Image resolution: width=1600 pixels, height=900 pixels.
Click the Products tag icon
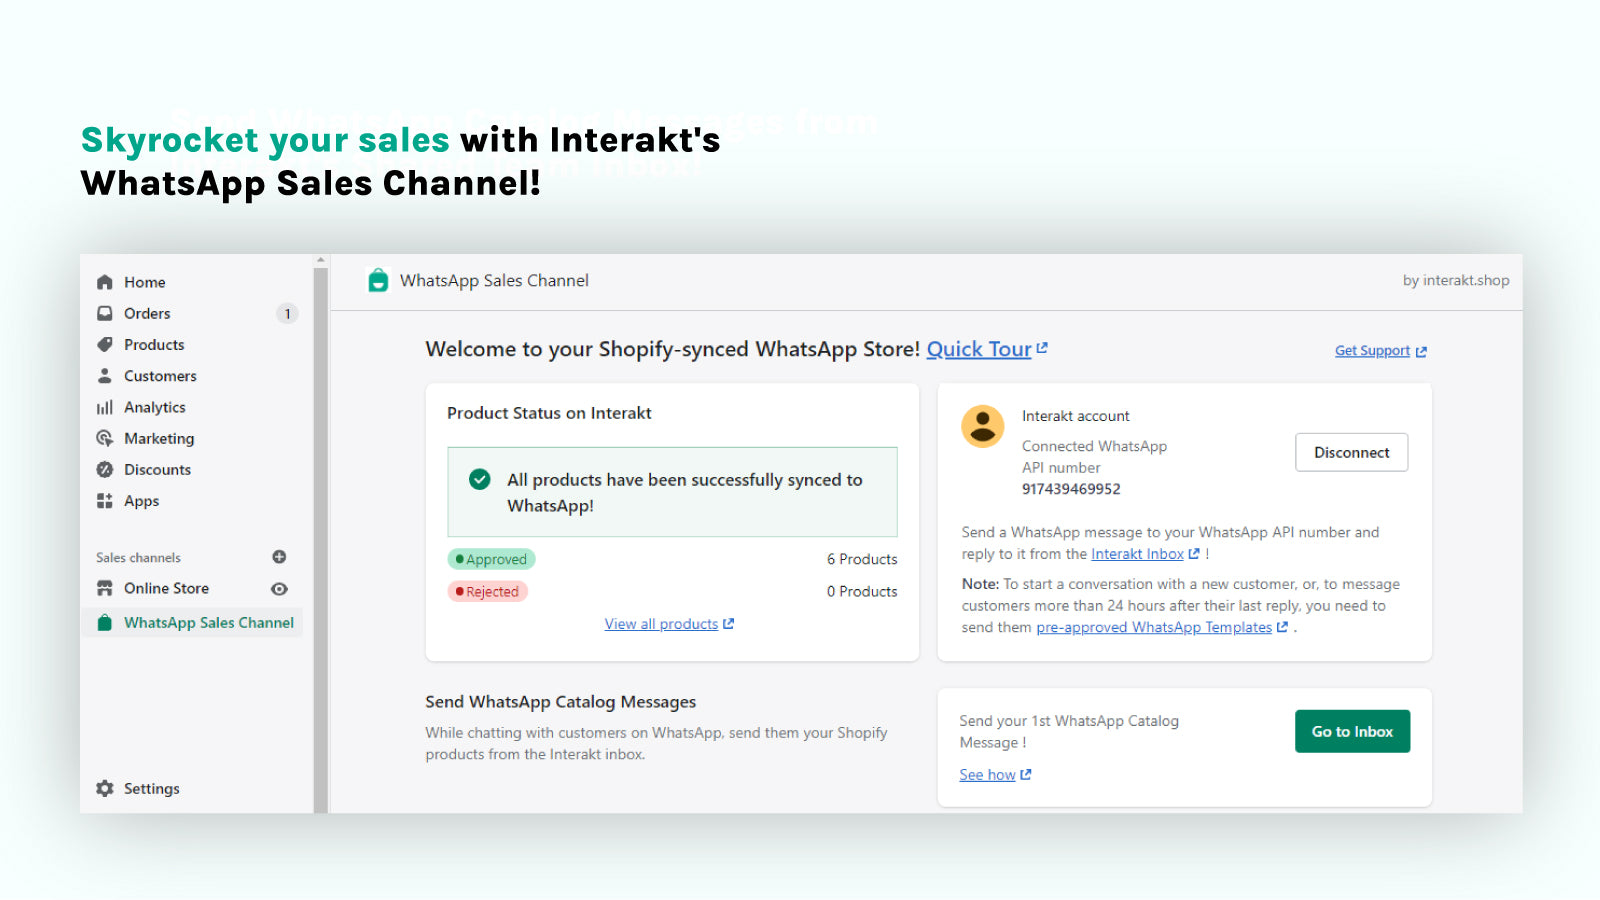105,344
